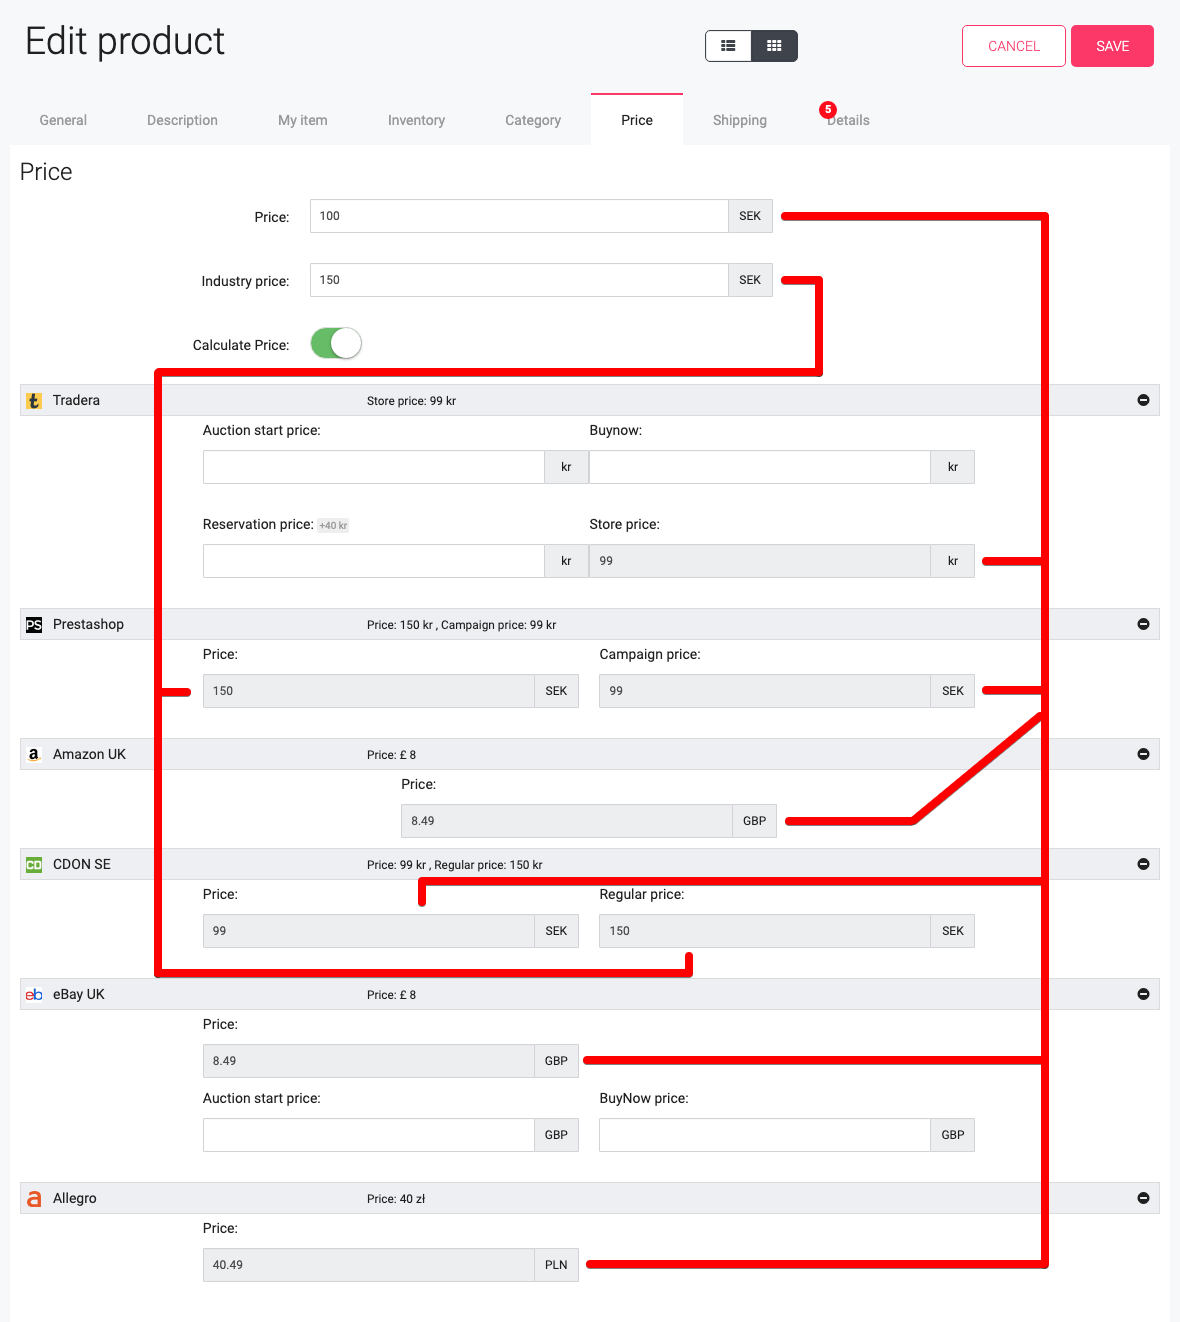
Task: Open the General tab
Action: pos(63,120)
